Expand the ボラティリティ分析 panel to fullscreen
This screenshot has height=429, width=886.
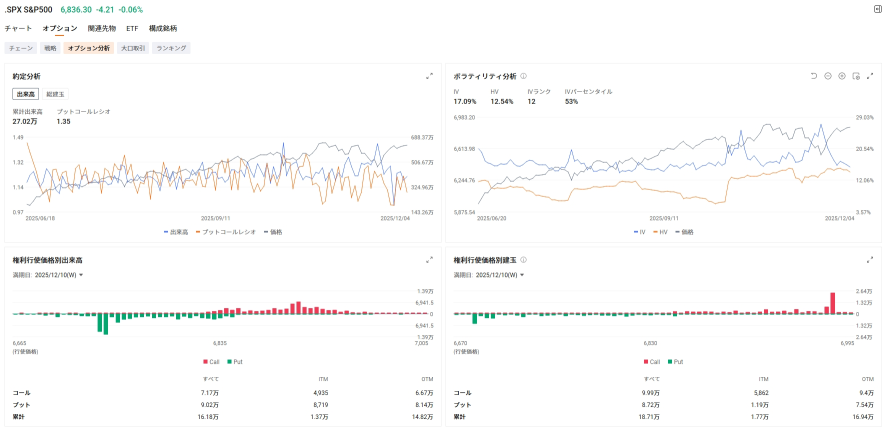[870, 76]
